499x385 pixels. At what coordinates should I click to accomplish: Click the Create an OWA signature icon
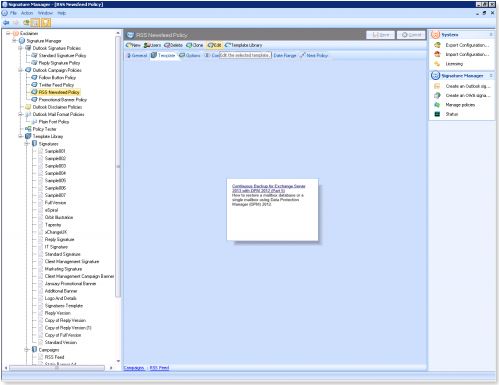437,95
